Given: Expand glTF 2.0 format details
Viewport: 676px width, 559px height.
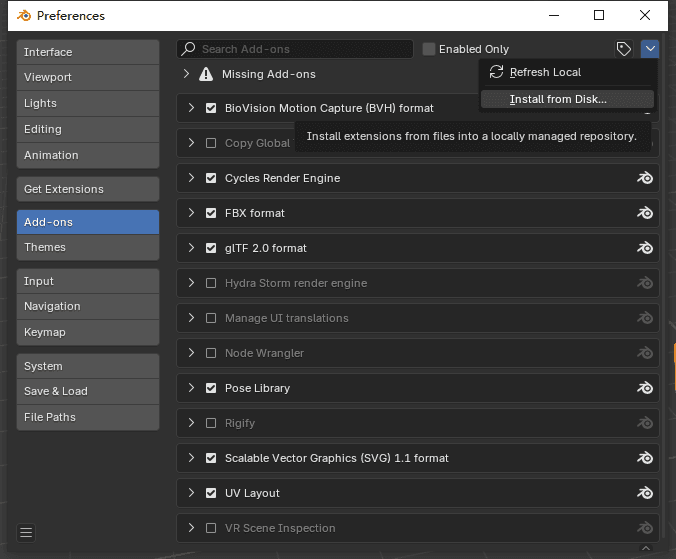Looking at the screenshot, I should 191,247.
